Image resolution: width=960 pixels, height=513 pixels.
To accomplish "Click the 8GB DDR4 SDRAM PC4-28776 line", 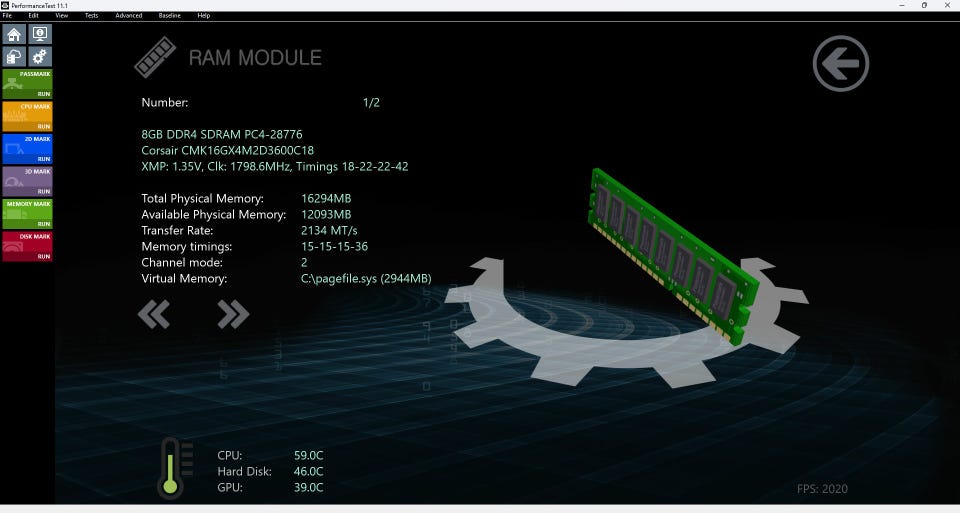I will point(222,134).
